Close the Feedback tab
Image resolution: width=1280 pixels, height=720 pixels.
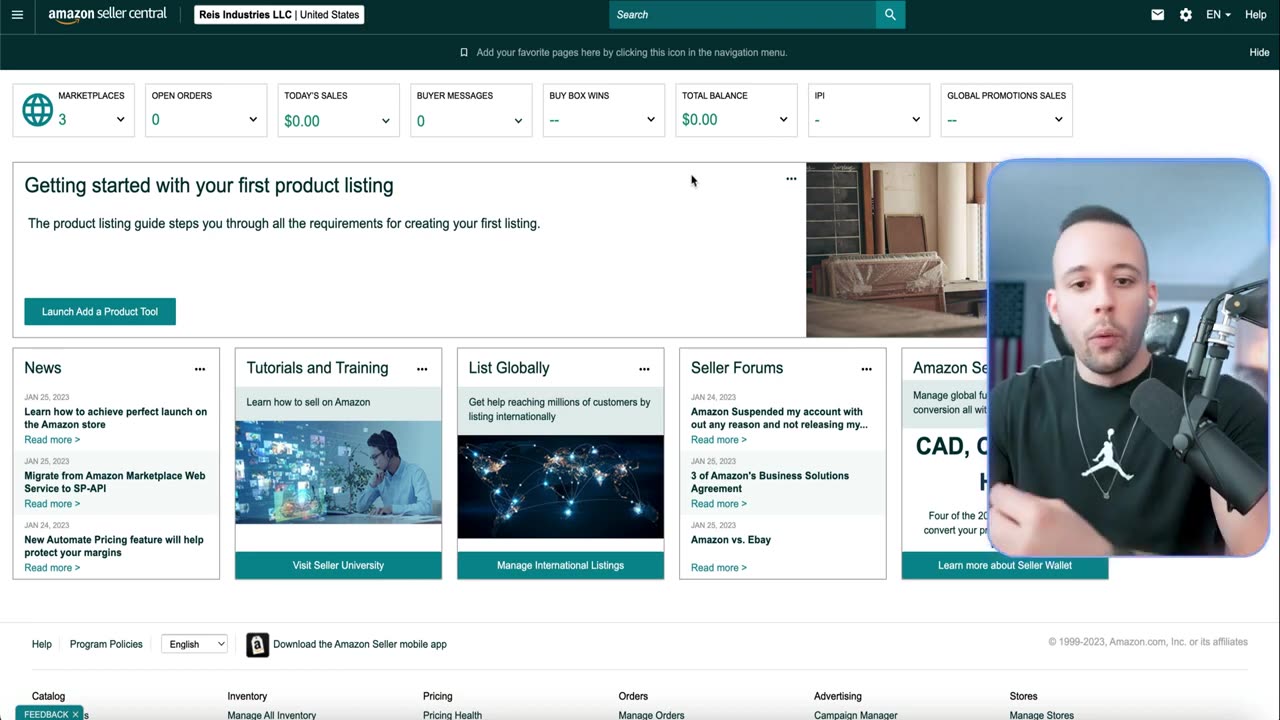click(75, 714)
